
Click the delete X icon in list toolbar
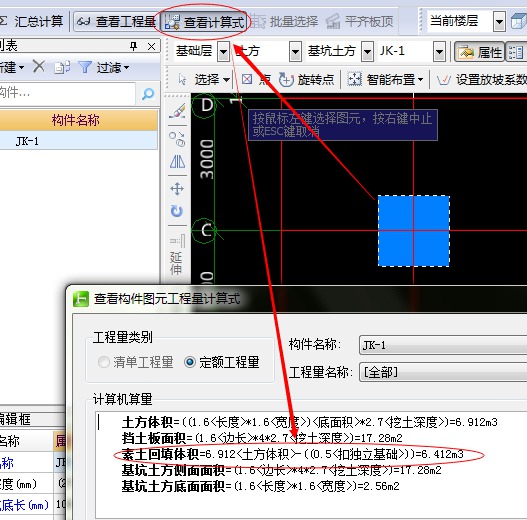click(x=39, y=67)
